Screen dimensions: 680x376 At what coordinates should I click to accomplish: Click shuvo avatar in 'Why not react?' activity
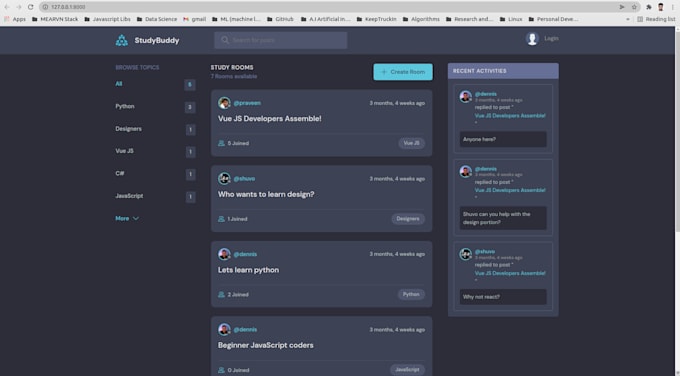point(466,254)
